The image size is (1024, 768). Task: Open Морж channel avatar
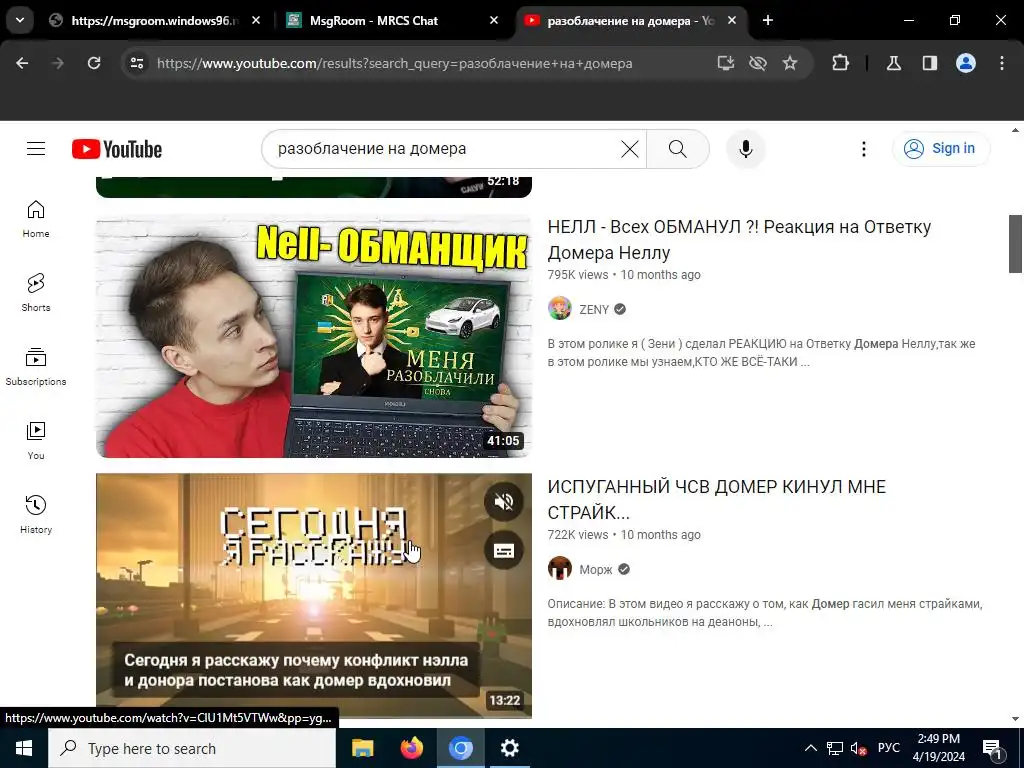coord(560,568)
